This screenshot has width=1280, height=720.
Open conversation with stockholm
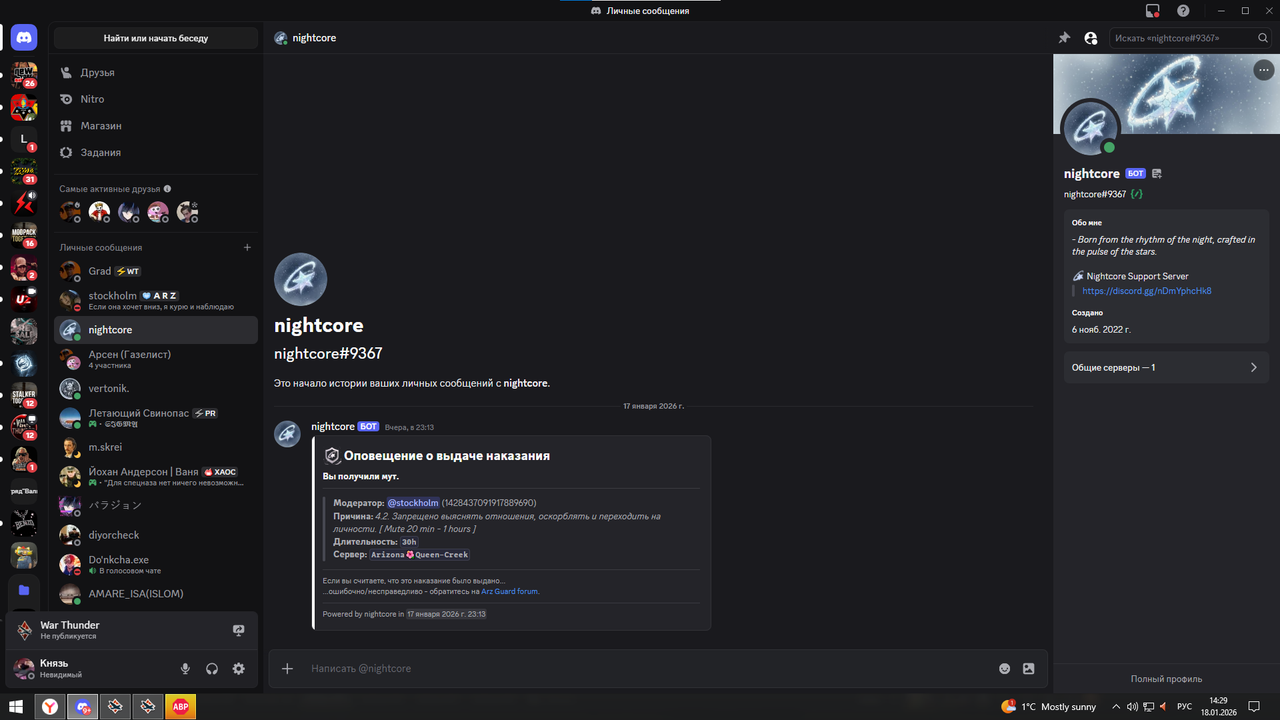(x=155, y=300)
